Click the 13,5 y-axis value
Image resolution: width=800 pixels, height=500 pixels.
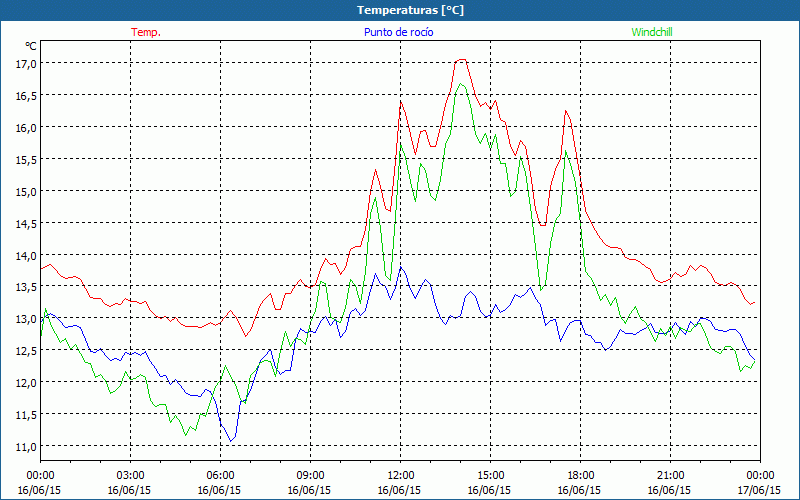[x=28, y=287]
